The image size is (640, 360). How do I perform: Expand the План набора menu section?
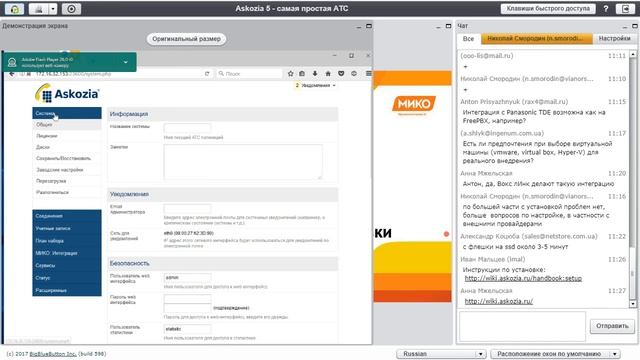[x=67, y=241]
